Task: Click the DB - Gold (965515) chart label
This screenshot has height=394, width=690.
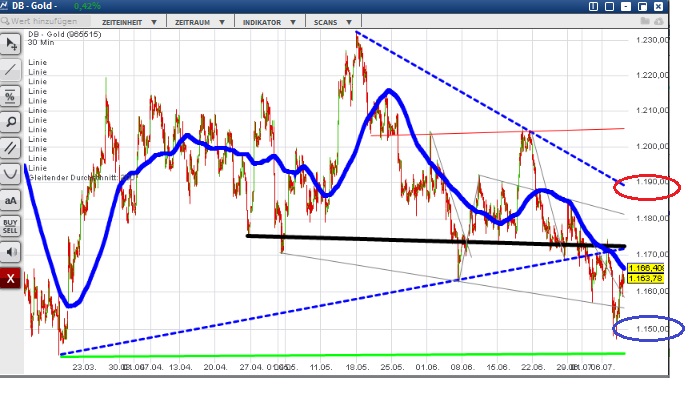Action: coord(65,34)
